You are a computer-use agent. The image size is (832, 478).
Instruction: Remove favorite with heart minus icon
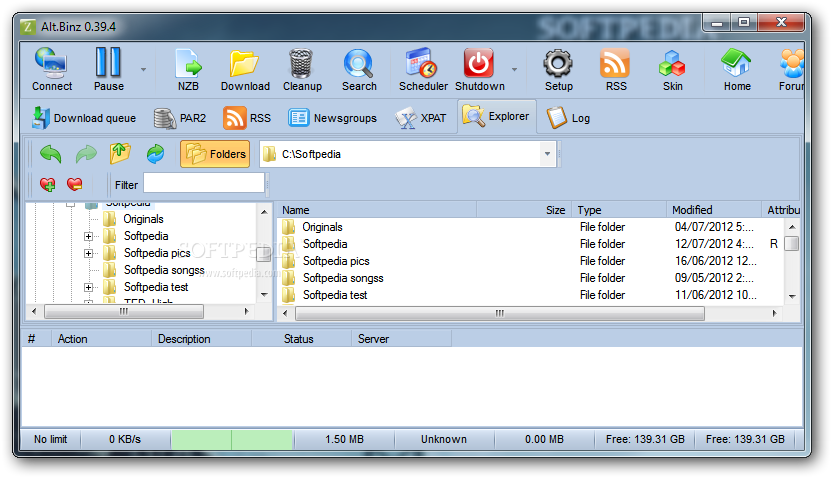coord(75,185)
